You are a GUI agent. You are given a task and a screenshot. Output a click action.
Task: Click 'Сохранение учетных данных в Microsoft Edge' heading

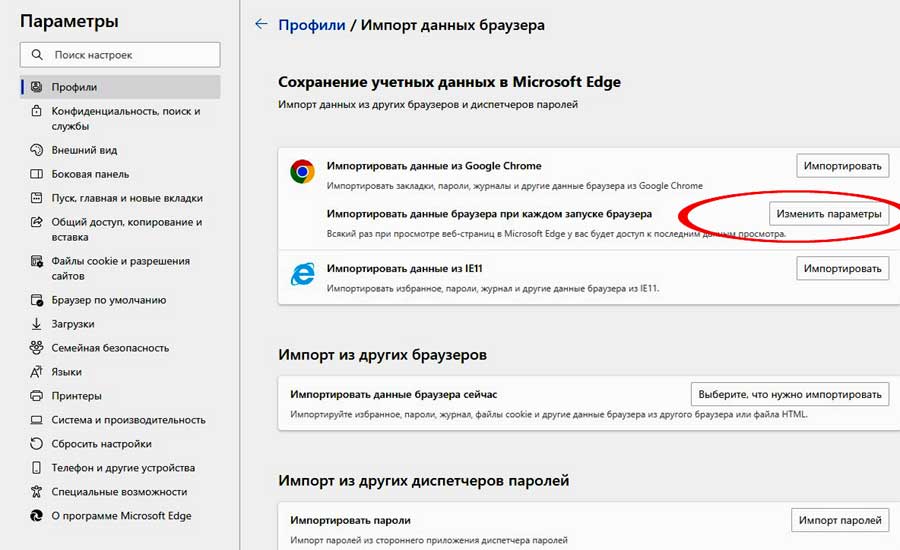449,82
